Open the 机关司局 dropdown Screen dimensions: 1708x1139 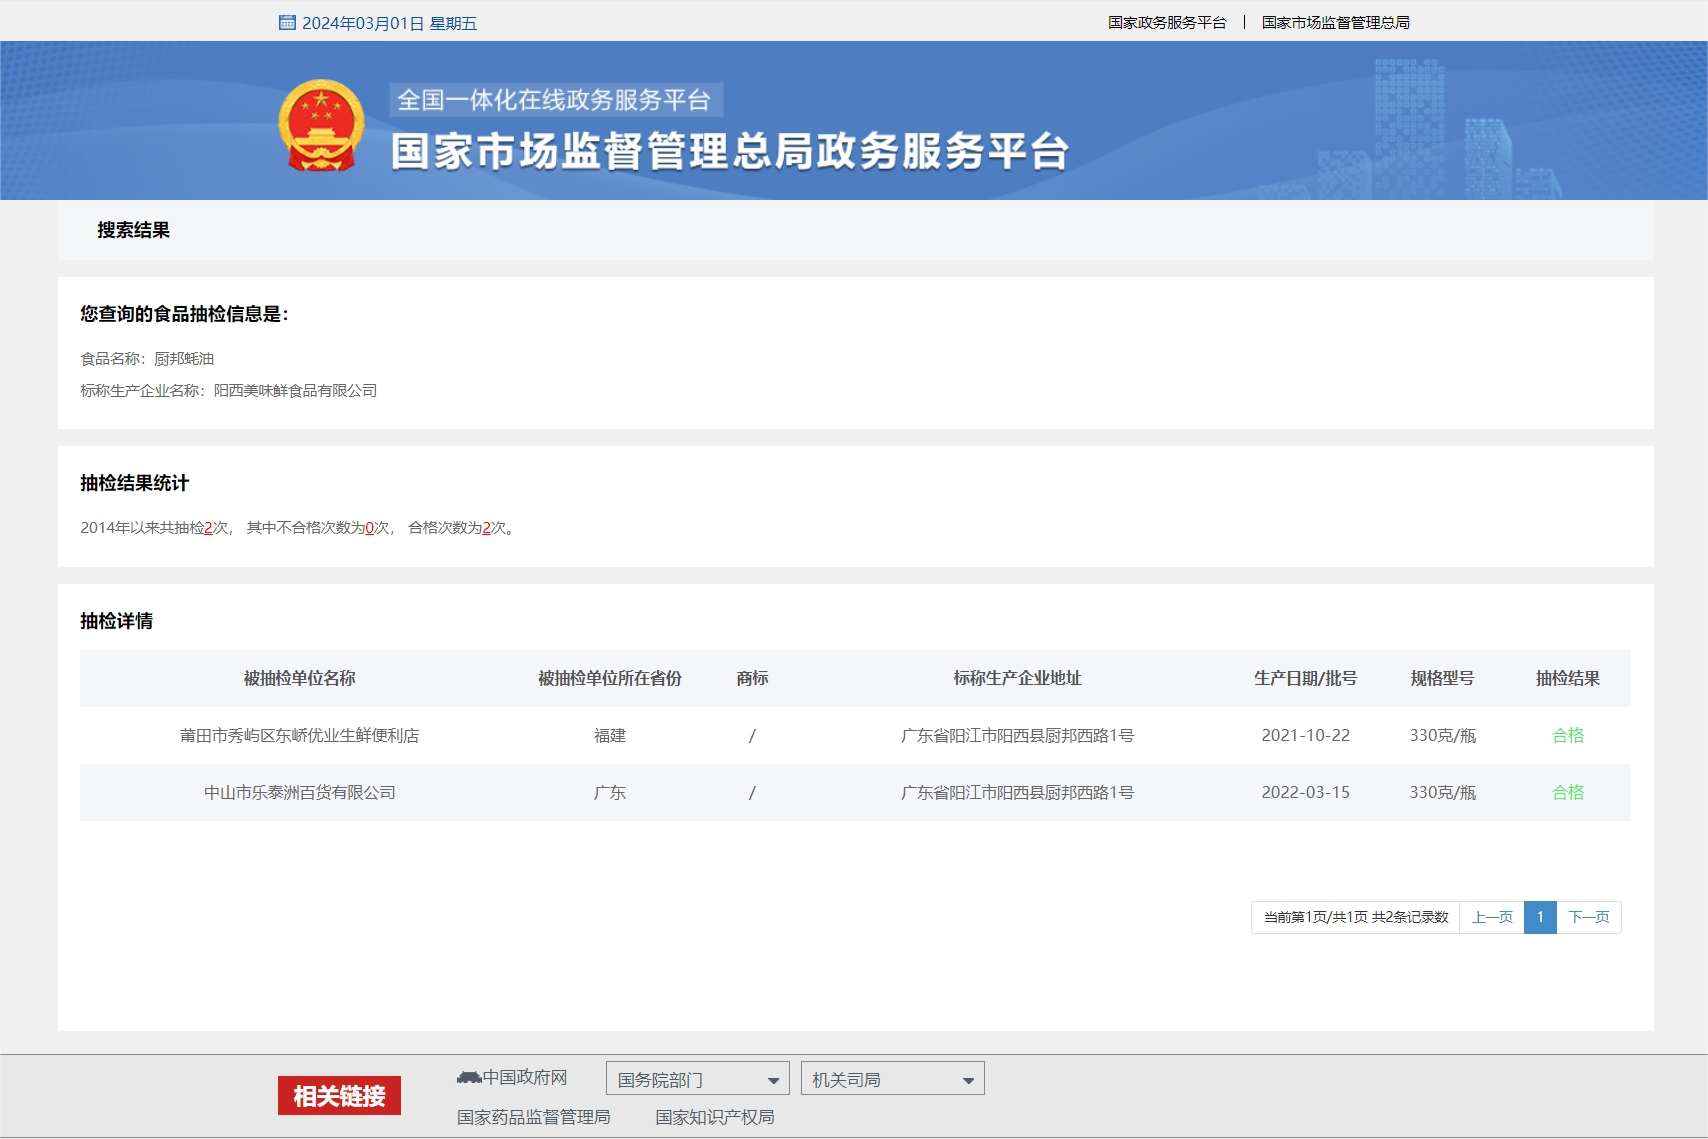tap(891, 1078)
